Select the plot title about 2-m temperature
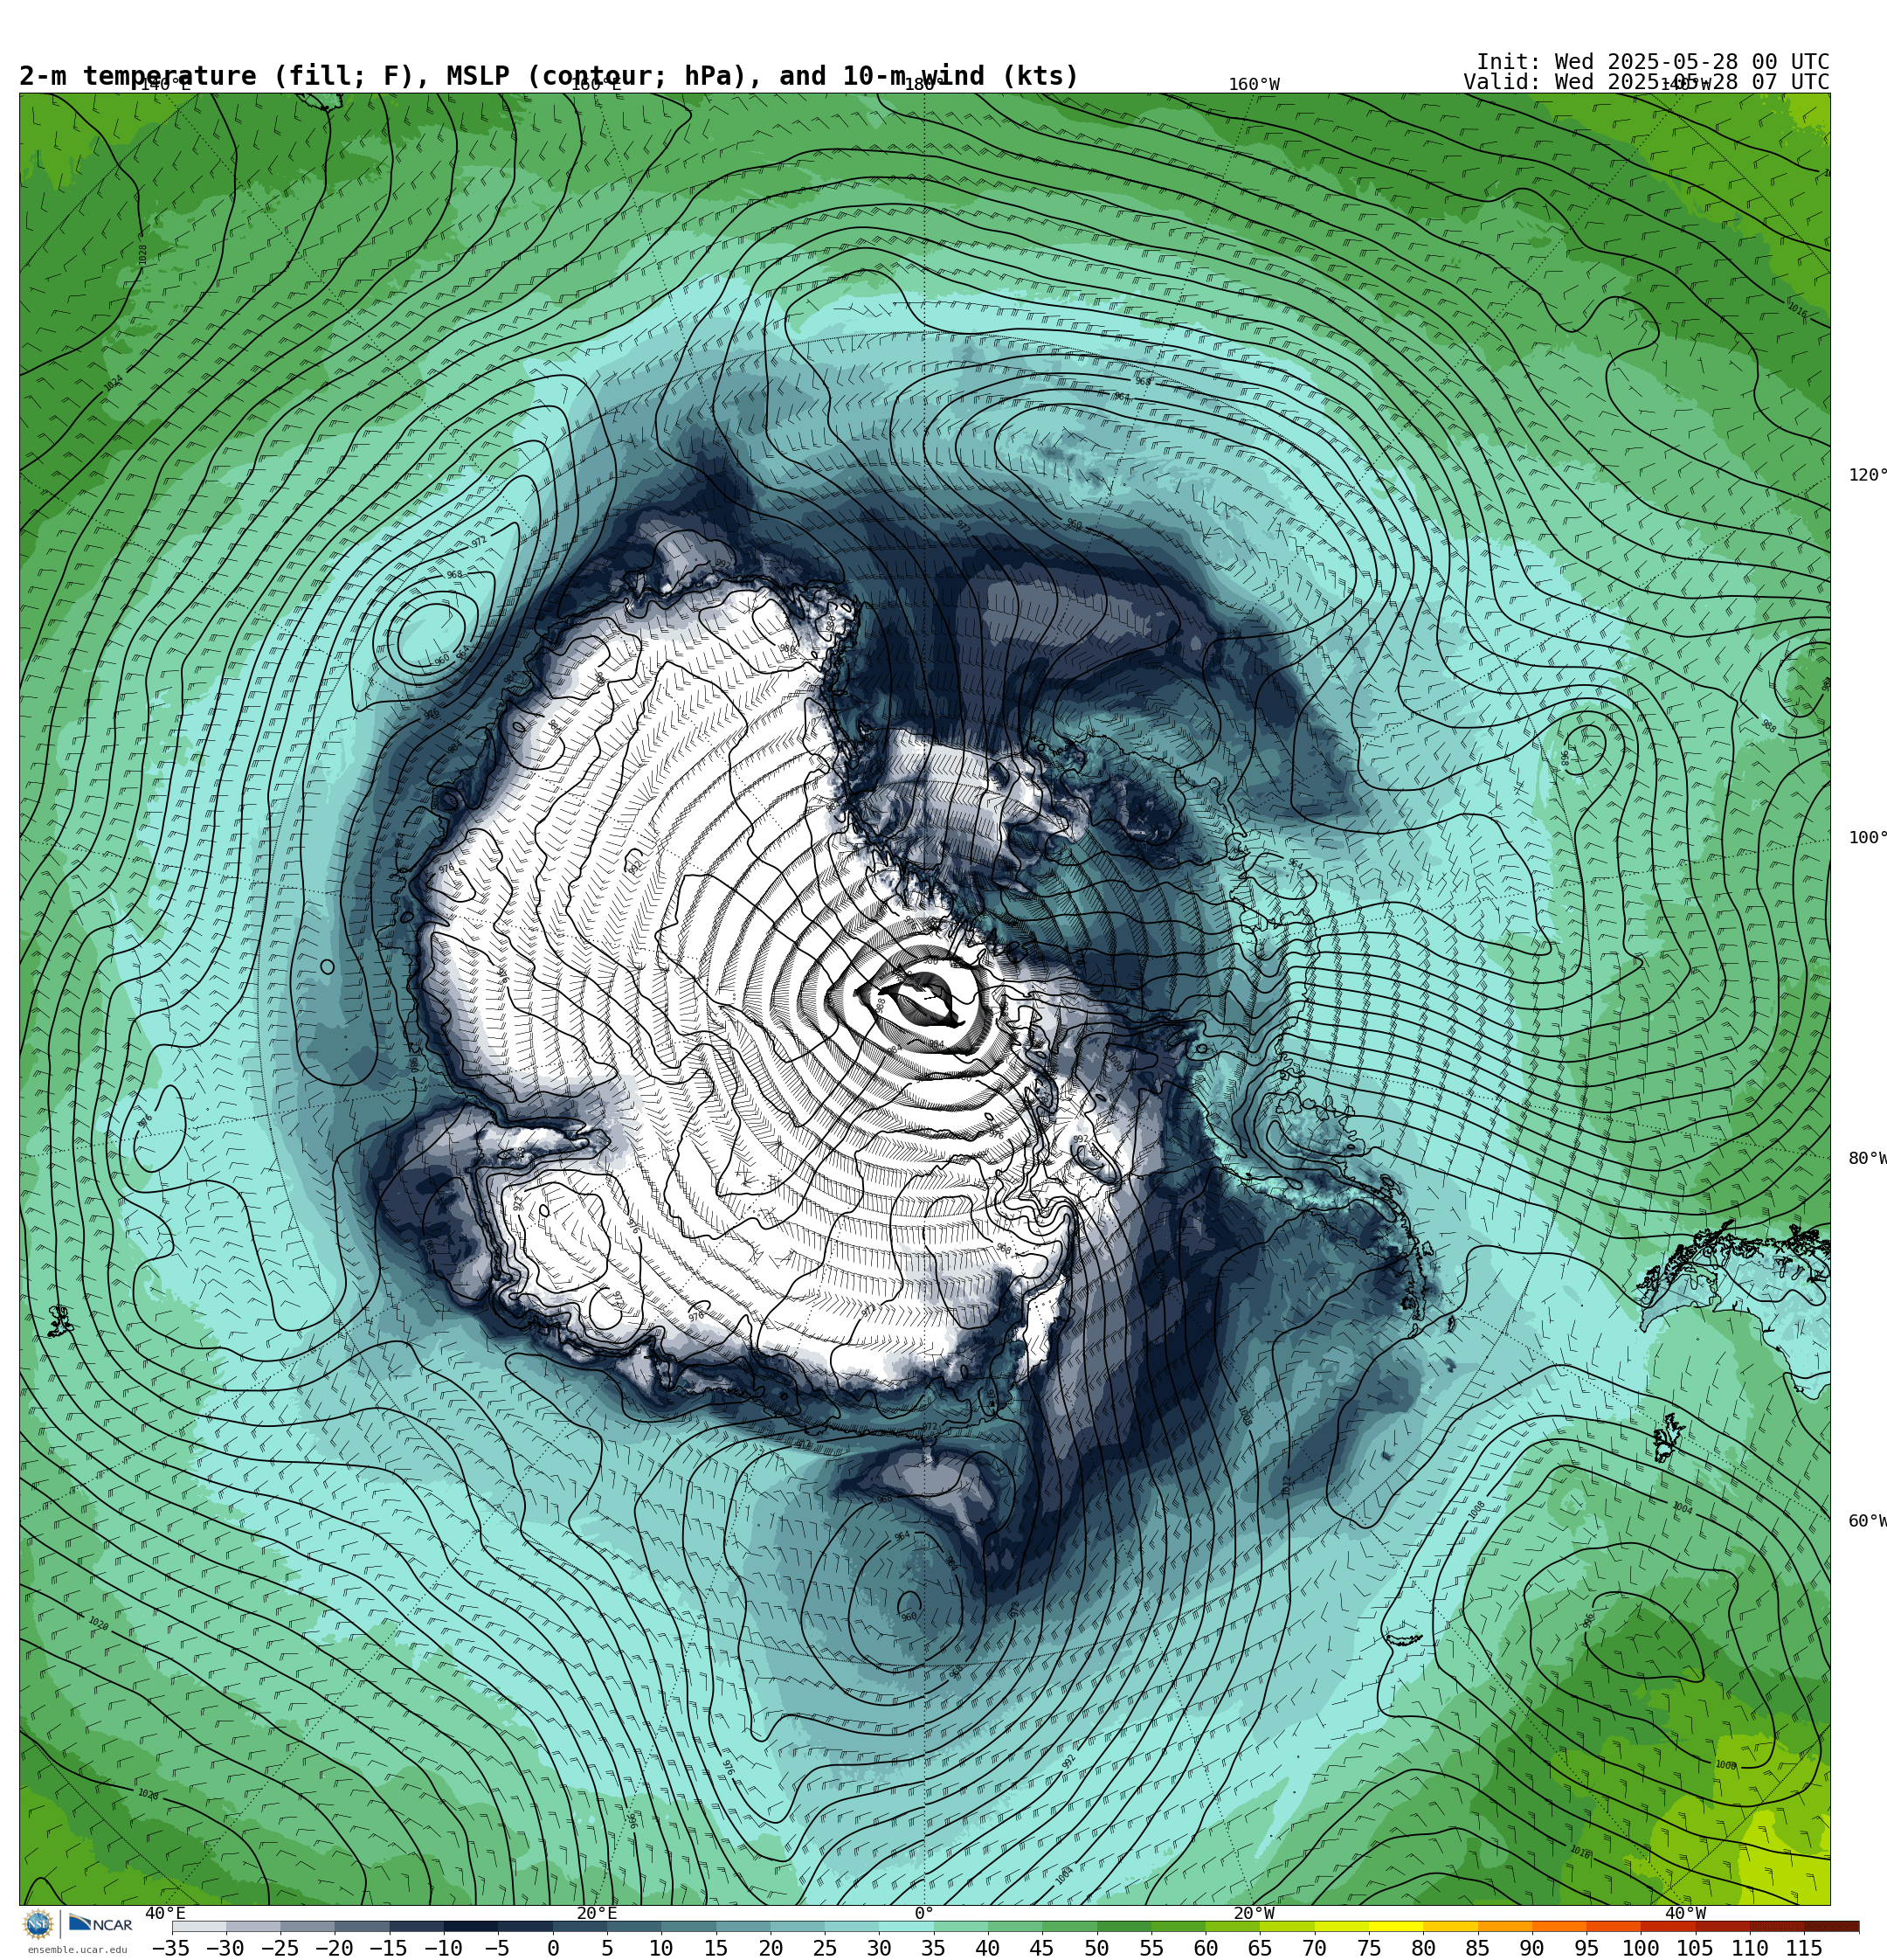This screenshot has width=1887, height=1960. (549, 76)
